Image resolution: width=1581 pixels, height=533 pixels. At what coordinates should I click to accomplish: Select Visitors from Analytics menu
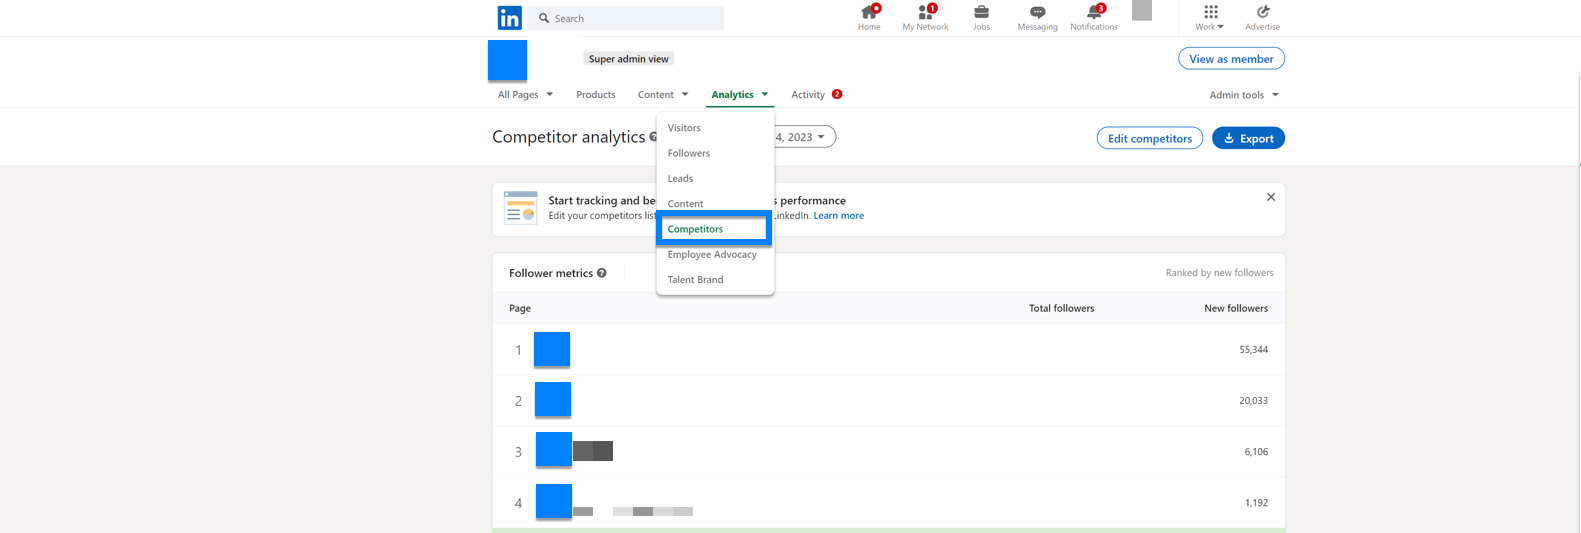(x=684, y=128)
